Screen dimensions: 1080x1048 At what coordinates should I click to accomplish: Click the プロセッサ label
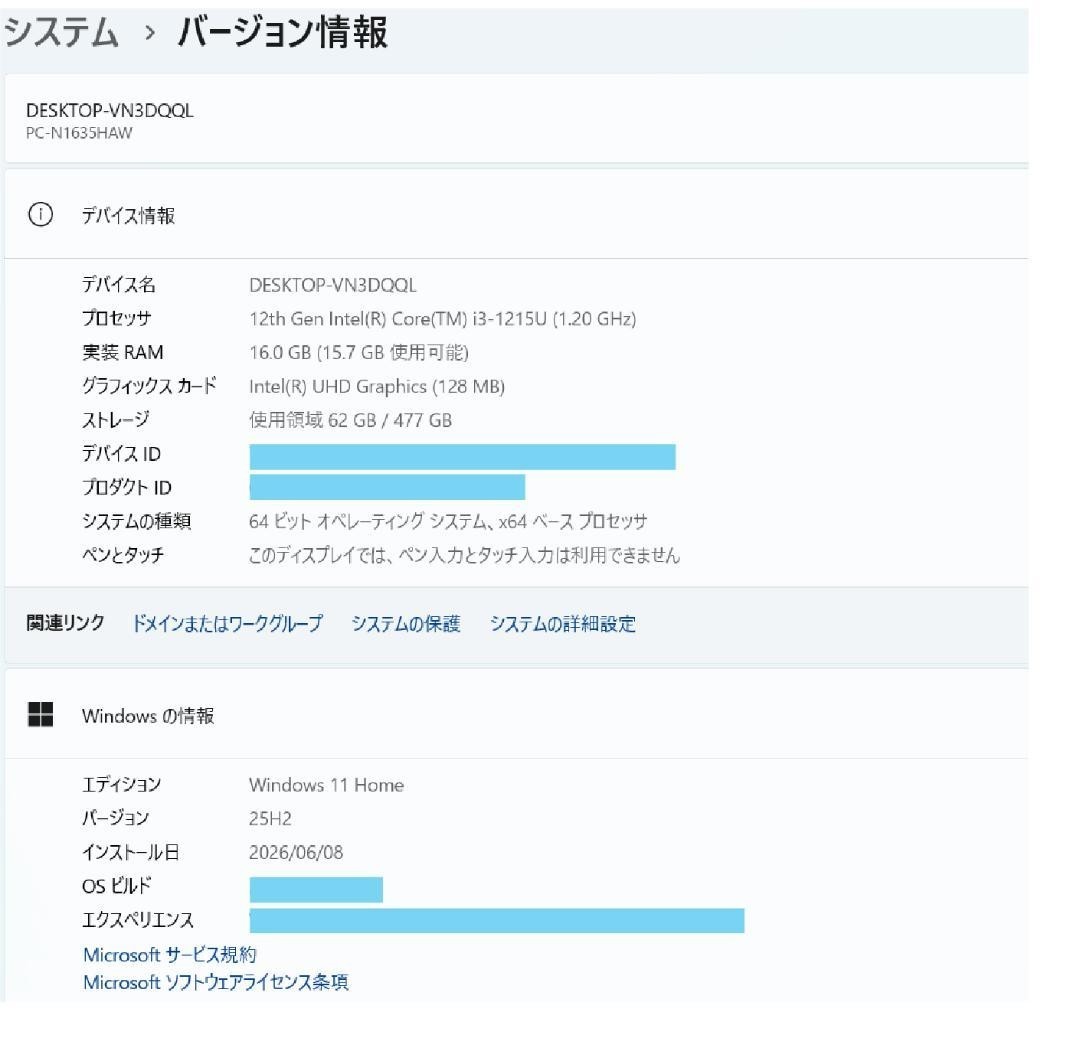(116, 318)
